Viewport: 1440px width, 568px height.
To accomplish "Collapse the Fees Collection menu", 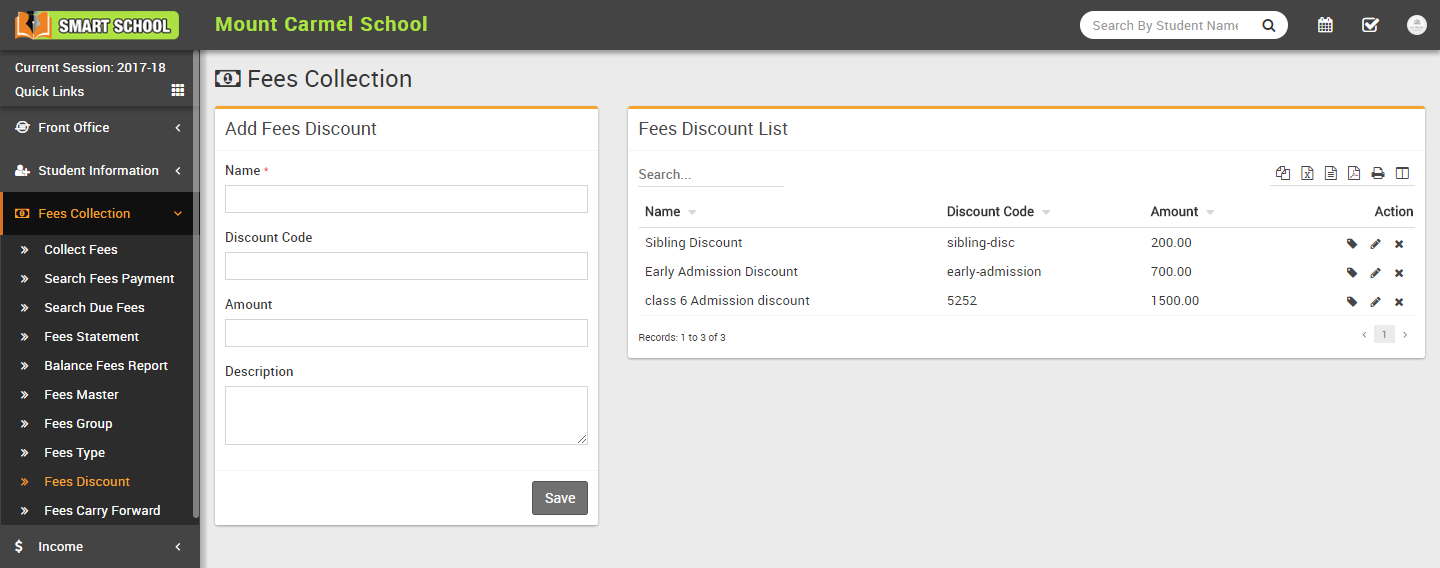I will (99, 214).
